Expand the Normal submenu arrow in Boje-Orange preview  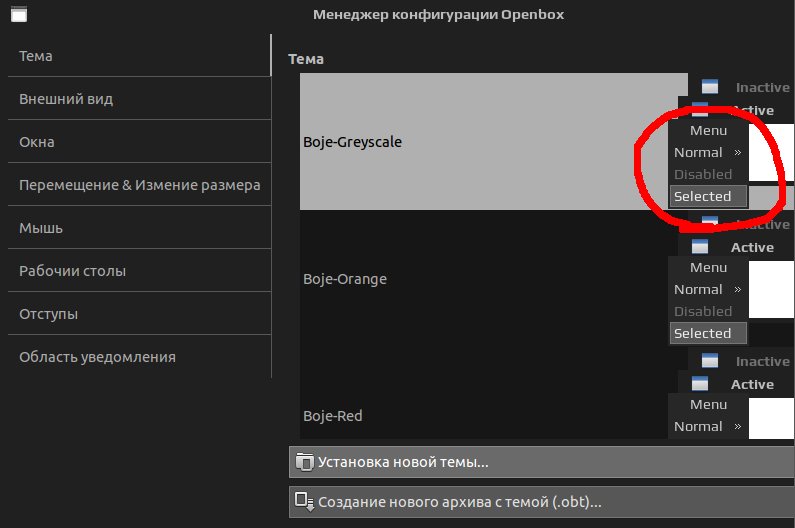click(737, 290)
